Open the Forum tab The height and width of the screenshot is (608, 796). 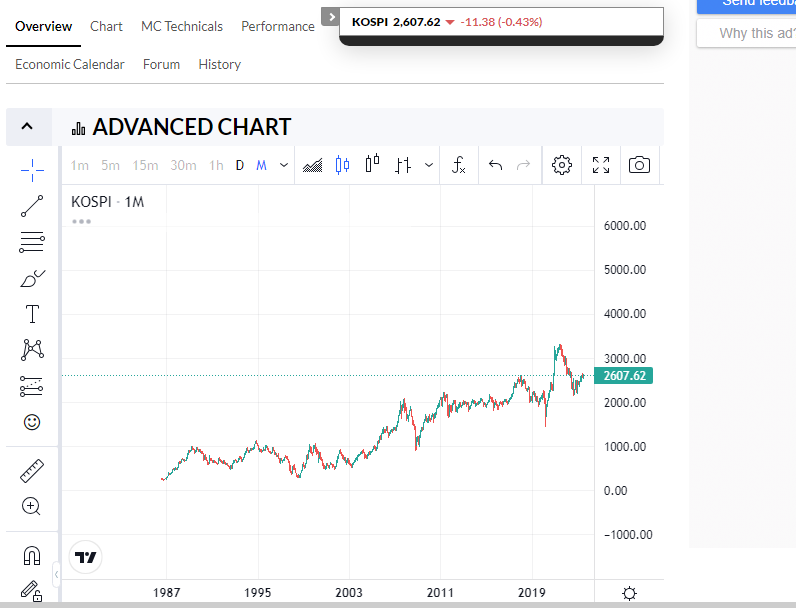[x=161, y=64]
